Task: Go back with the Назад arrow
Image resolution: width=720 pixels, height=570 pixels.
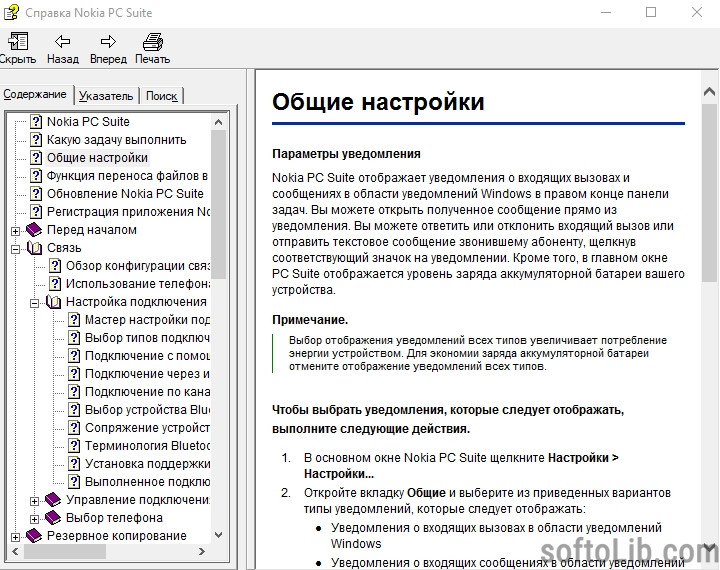Action: (62, 42)
